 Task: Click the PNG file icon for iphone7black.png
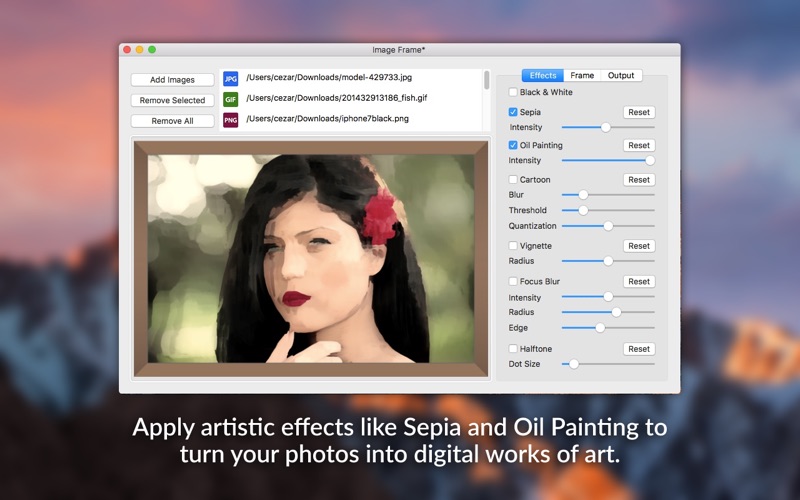click(x=231, y=120)
